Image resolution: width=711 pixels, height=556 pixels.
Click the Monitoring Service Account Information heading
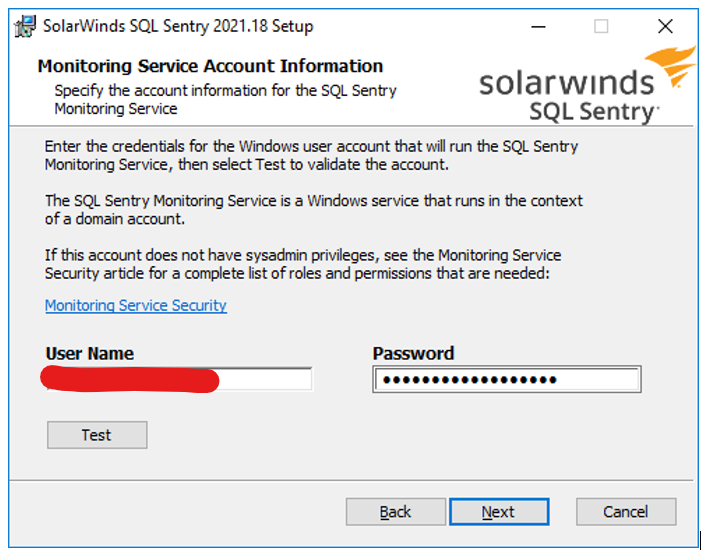(x=210, y=66)
